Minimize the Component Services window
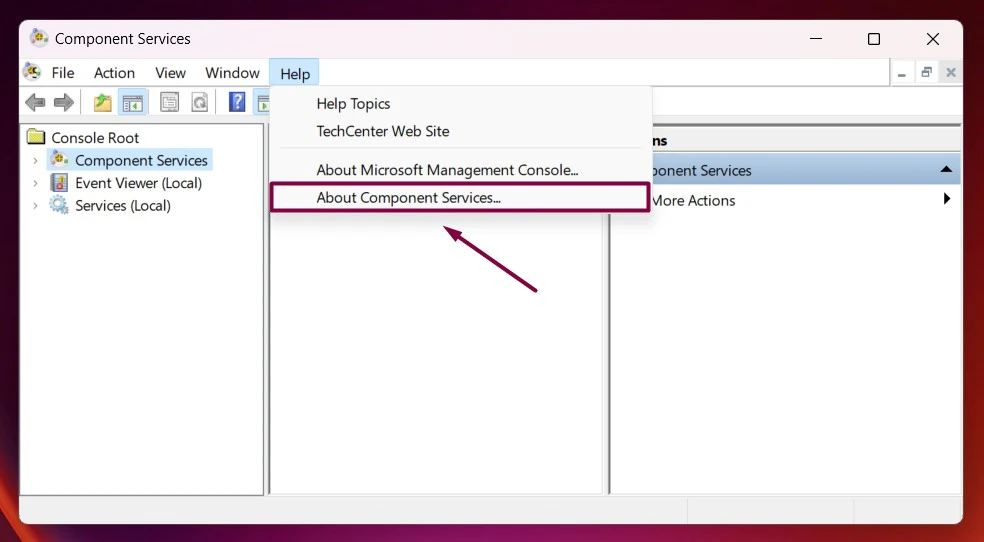This screenshot has height=542, width=984. click(x=816, y=39)
